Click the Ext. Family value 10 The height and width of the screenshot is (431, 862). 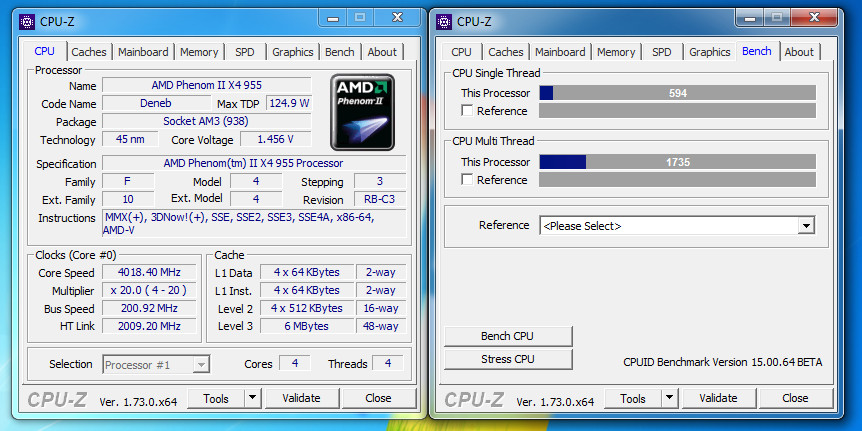point(128,199)
